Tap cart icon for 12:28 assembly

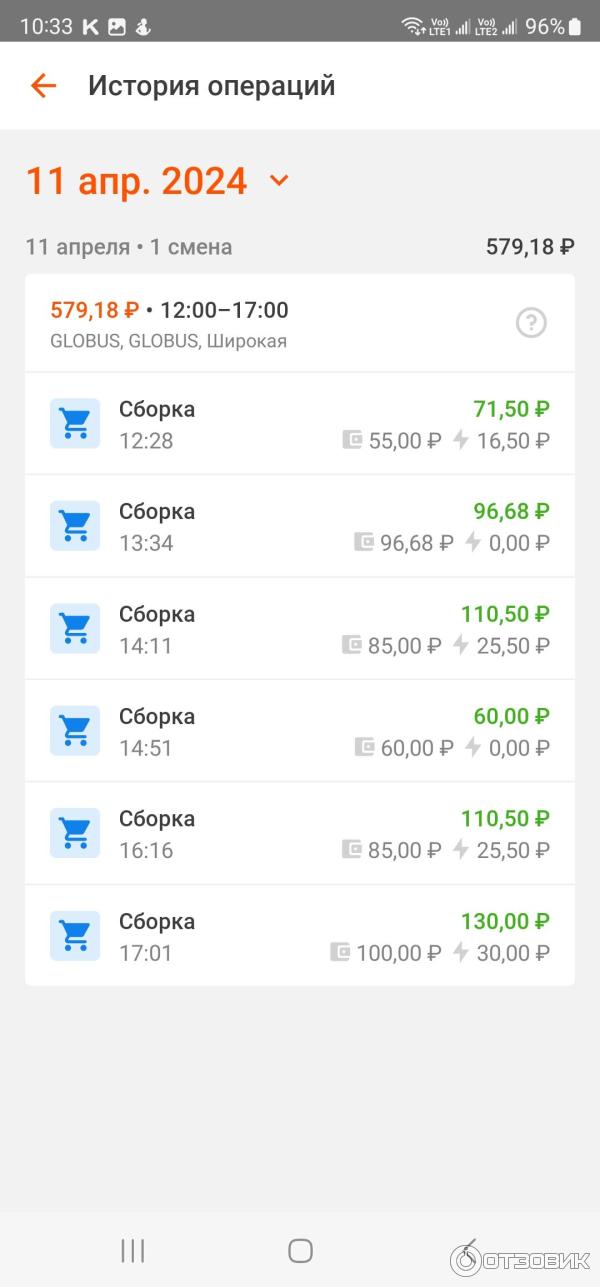(75, 424)
